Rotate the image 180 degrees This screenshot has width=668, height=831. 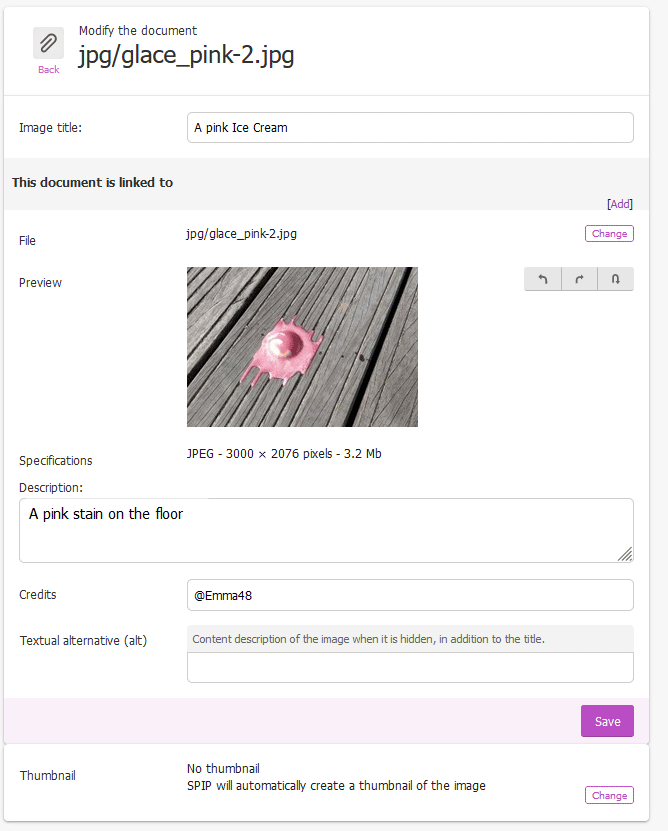click(615, 280)
